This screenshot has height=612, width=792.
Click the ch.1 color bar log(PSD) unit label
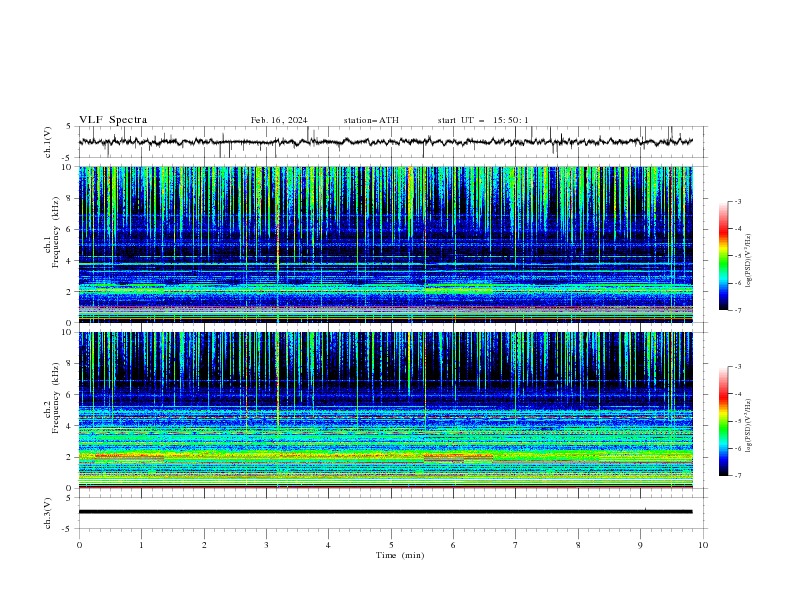(749, 261)
